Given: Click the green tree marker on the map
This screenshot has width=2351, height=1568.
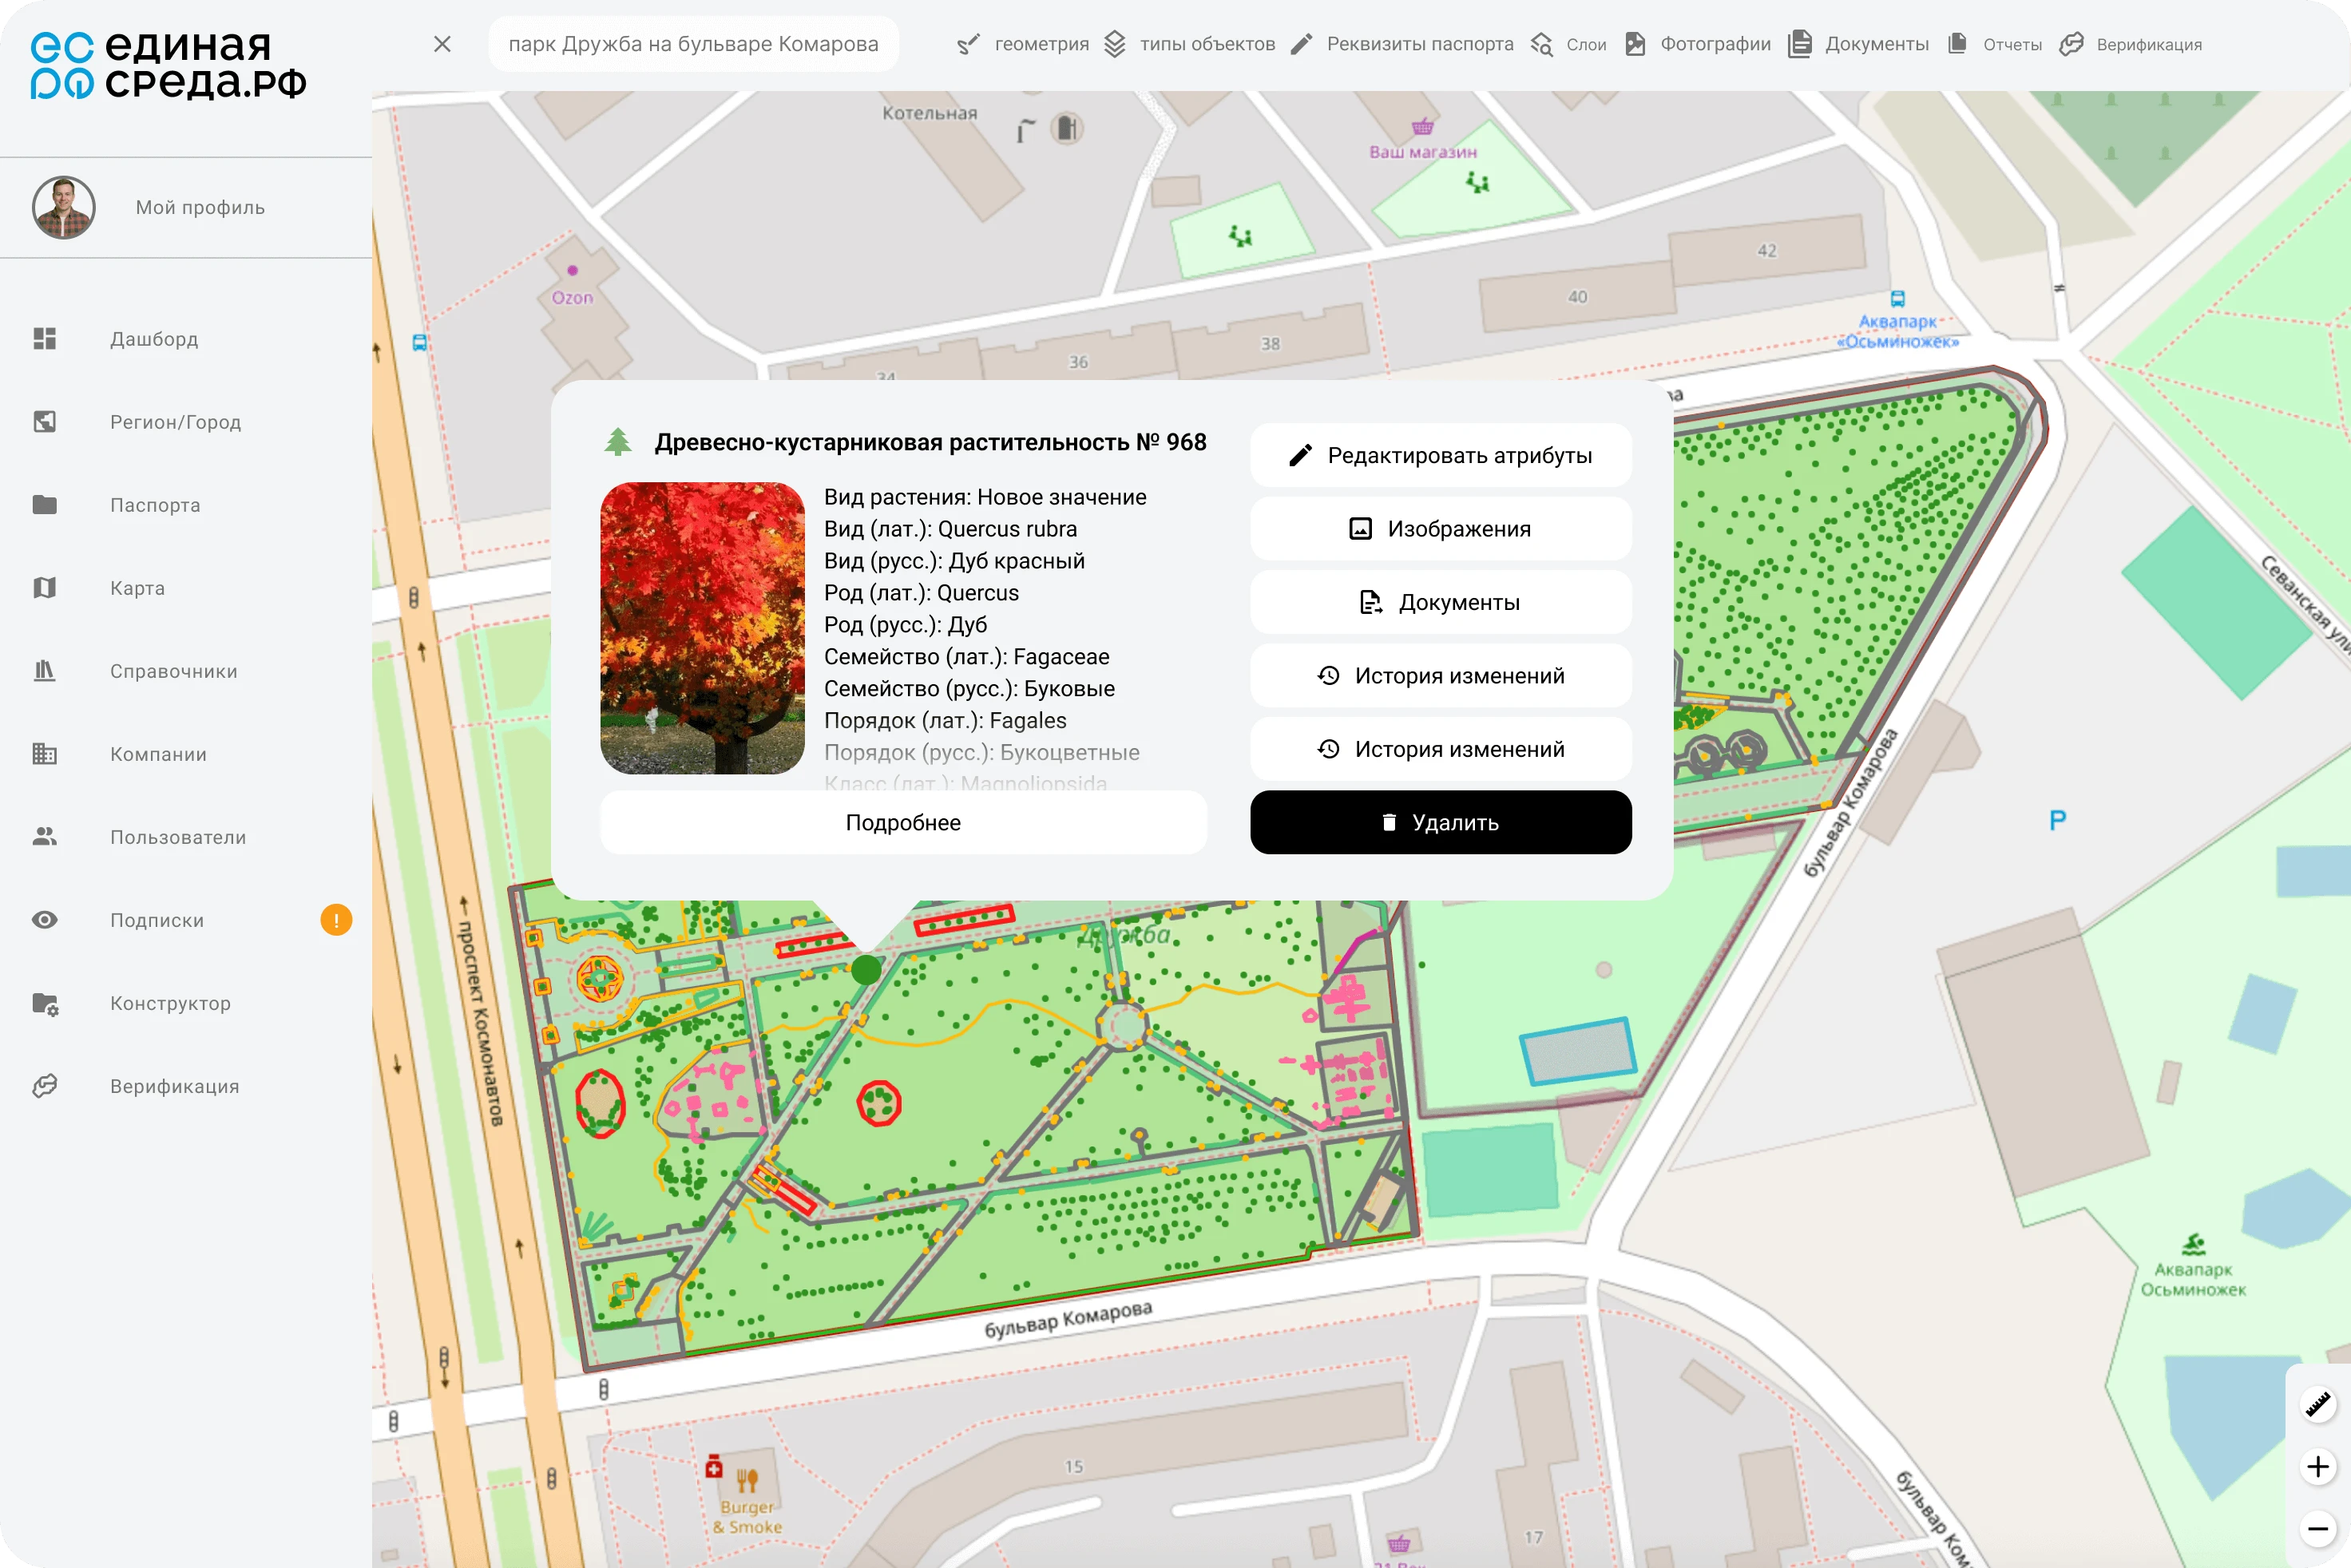Looking at the screenshot, I should click(x=866, y=969).
